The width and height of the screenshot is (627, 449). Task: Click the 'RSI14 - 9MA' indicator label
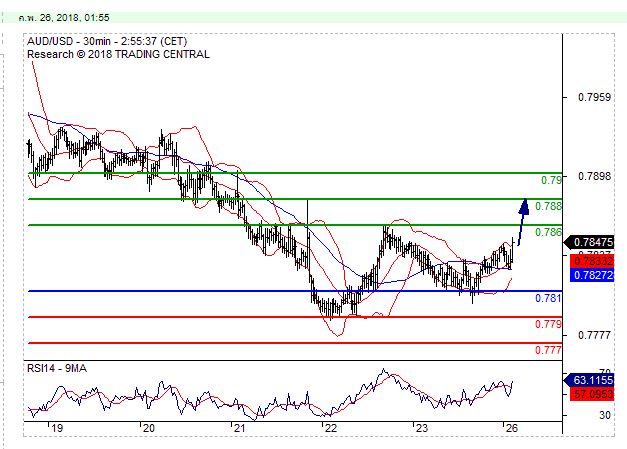click(x=57, y=368)
